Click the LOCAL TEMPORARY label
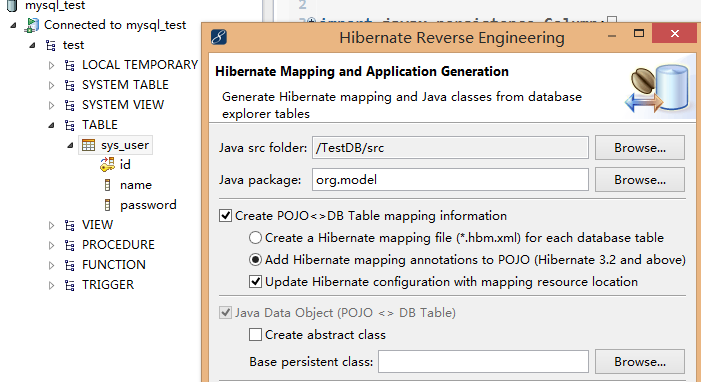The width and height of the screenshot is (701, 382). click(140, 65)
